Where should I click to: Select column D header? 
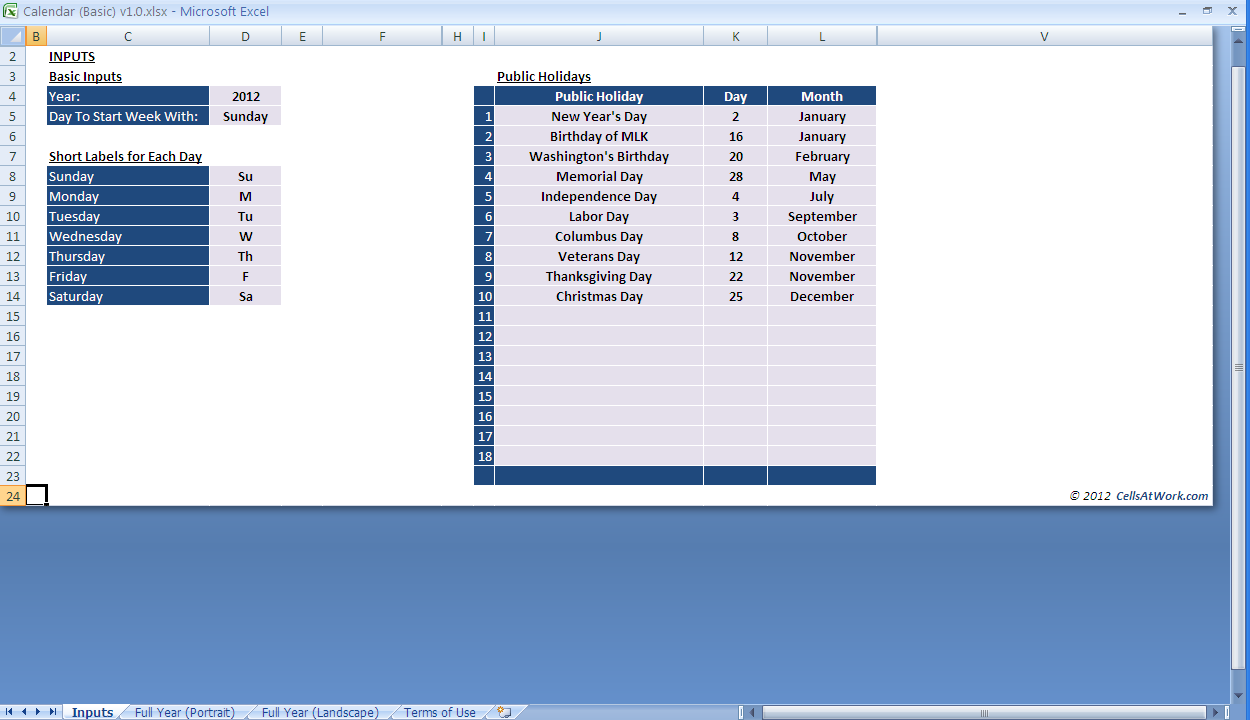[245, 37]
